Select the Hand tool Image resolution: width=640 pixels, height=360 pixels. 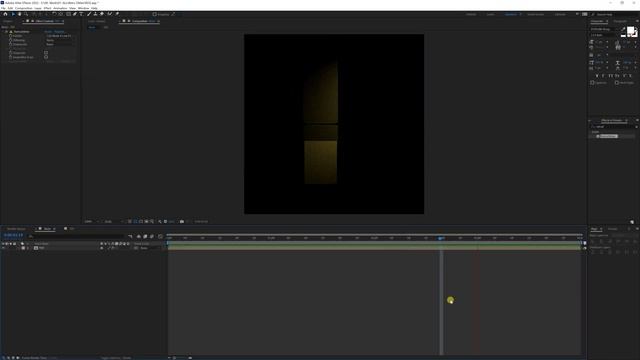pyautogui.click(x=19, y=14)
